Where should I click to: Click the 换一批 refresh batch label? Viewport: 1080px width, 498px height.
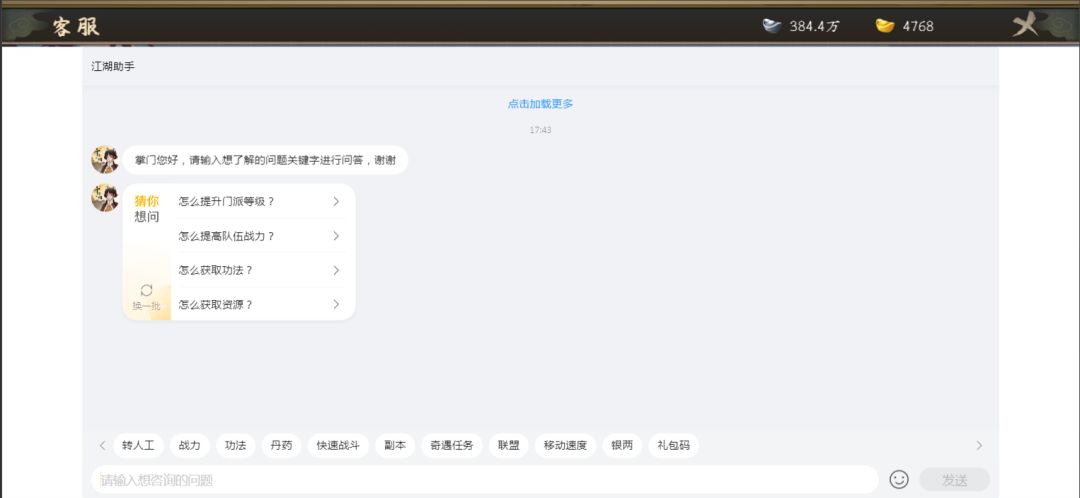[x=147, y=306]
